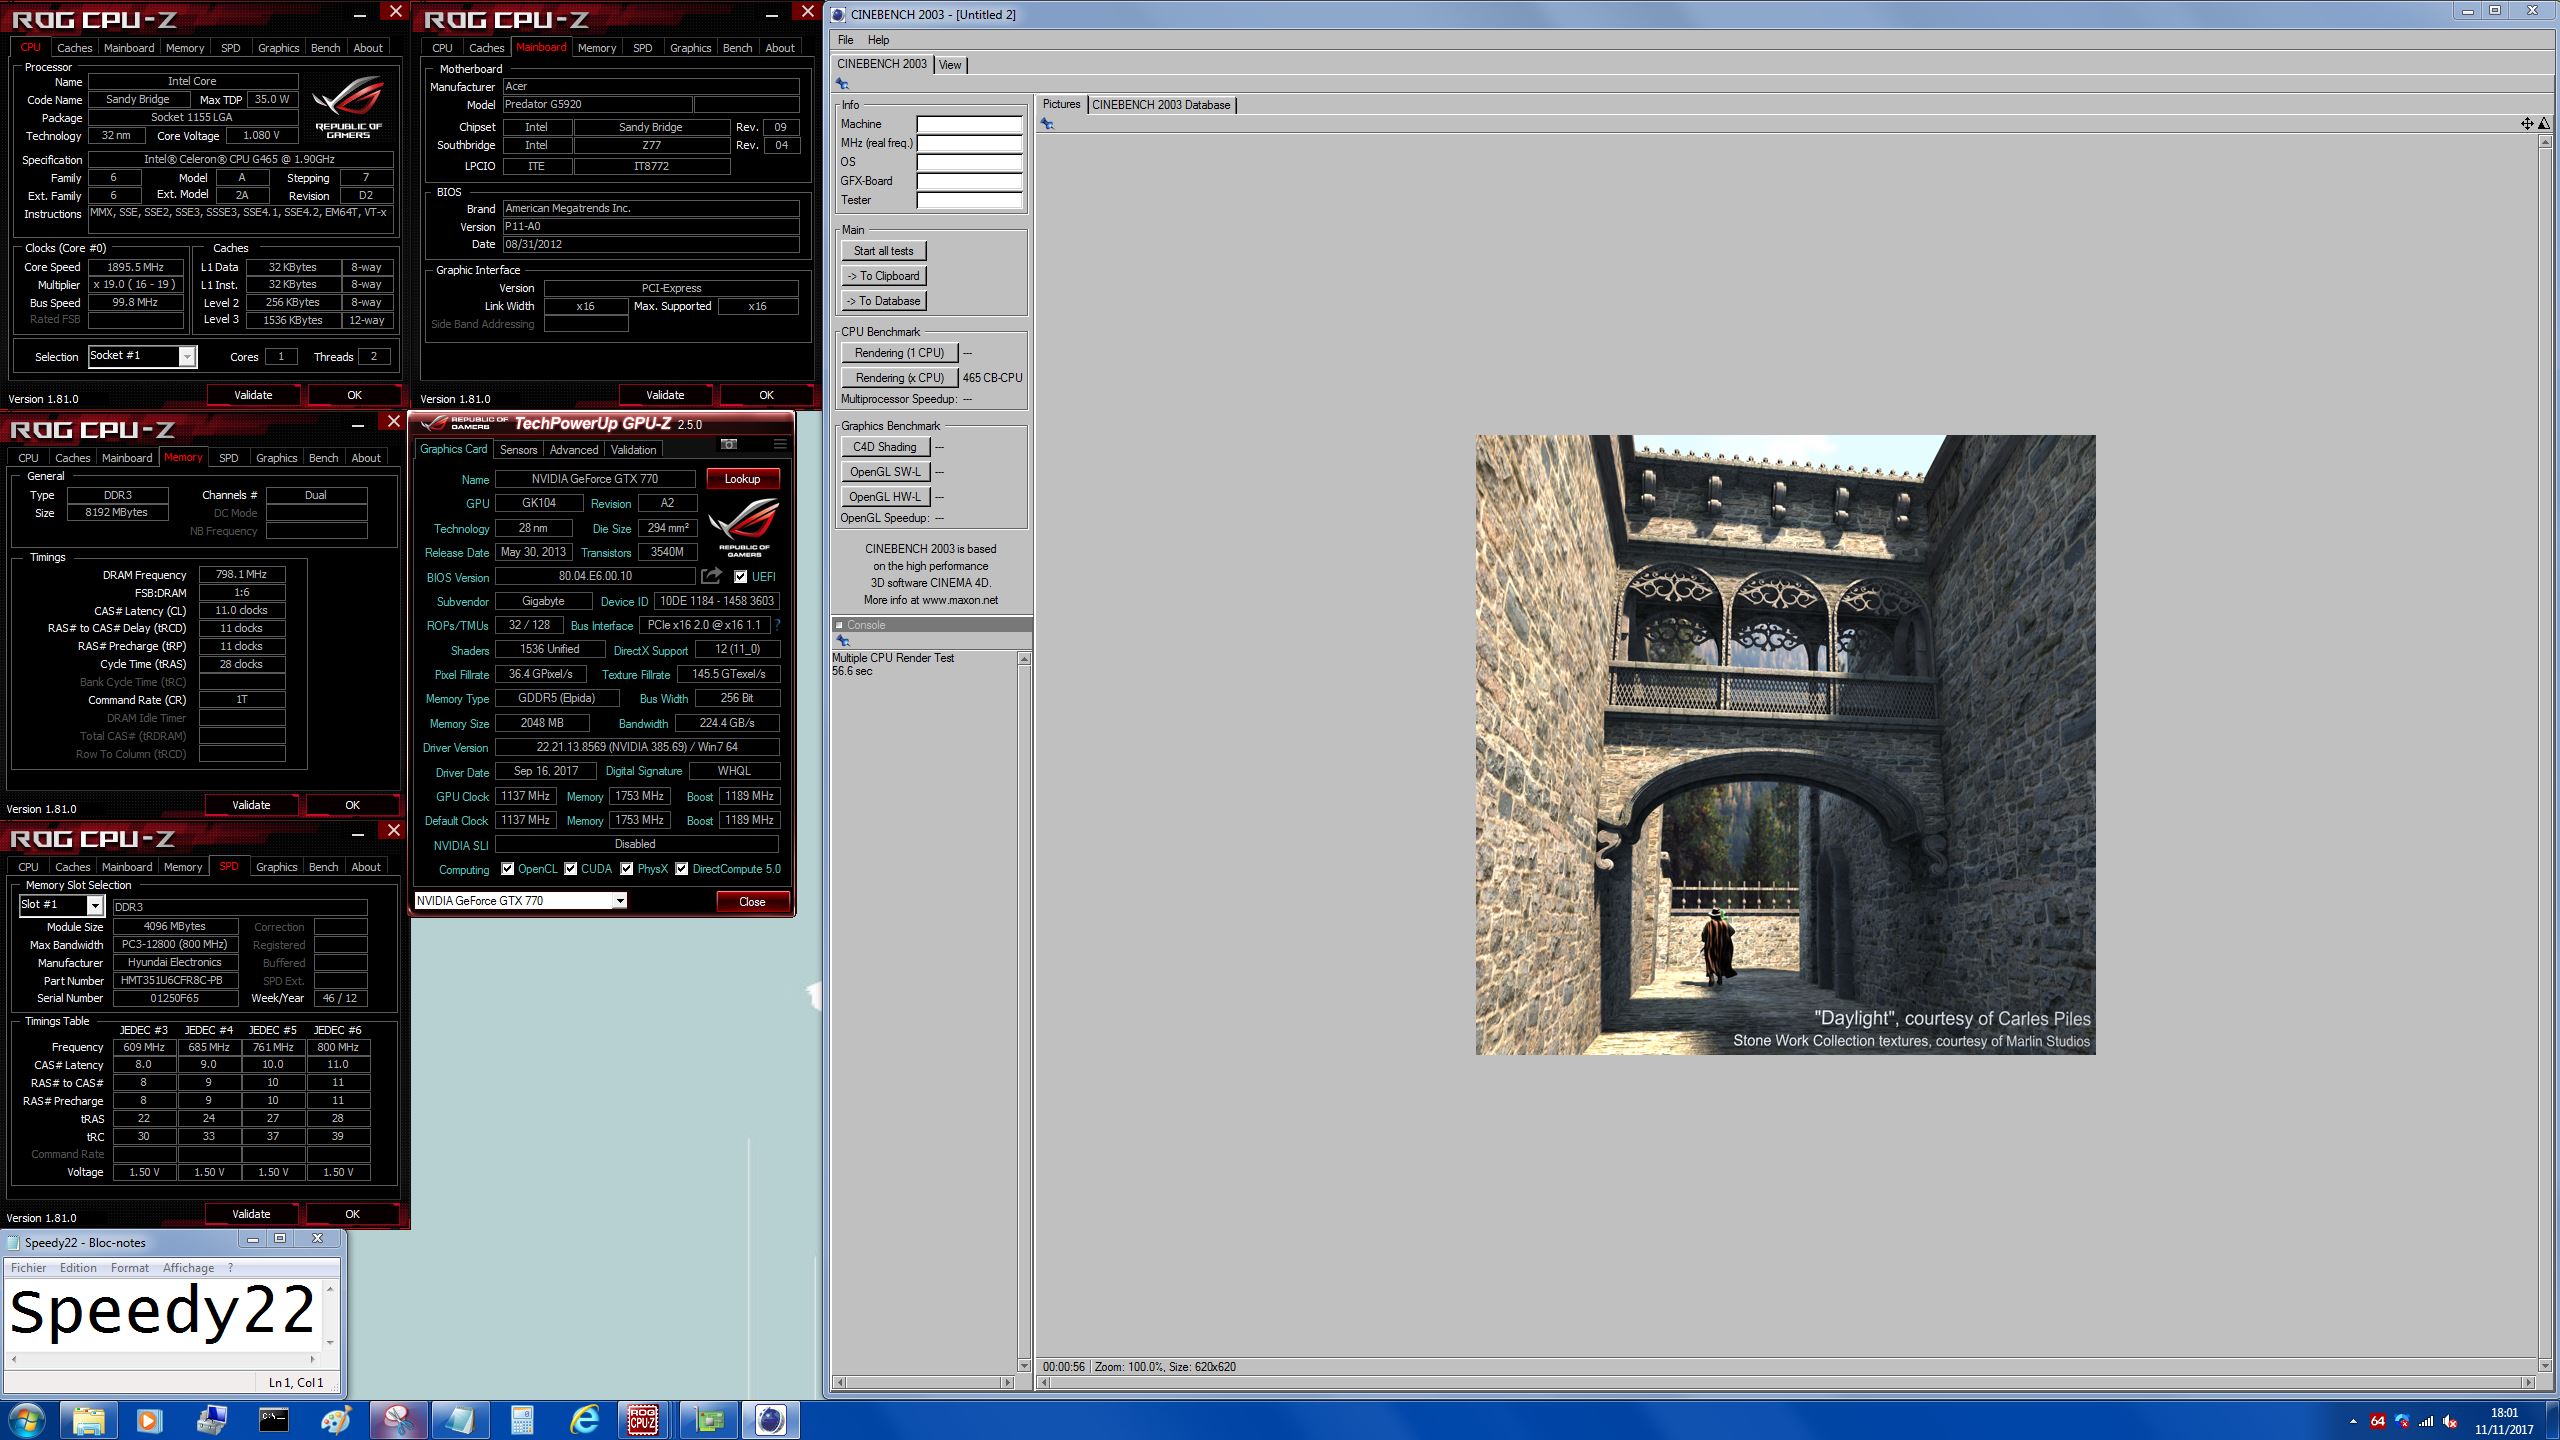The height and width of the screenshot is (1440, 2560).
Task: Click the Console panel pin icon
Action: (842, 641)
